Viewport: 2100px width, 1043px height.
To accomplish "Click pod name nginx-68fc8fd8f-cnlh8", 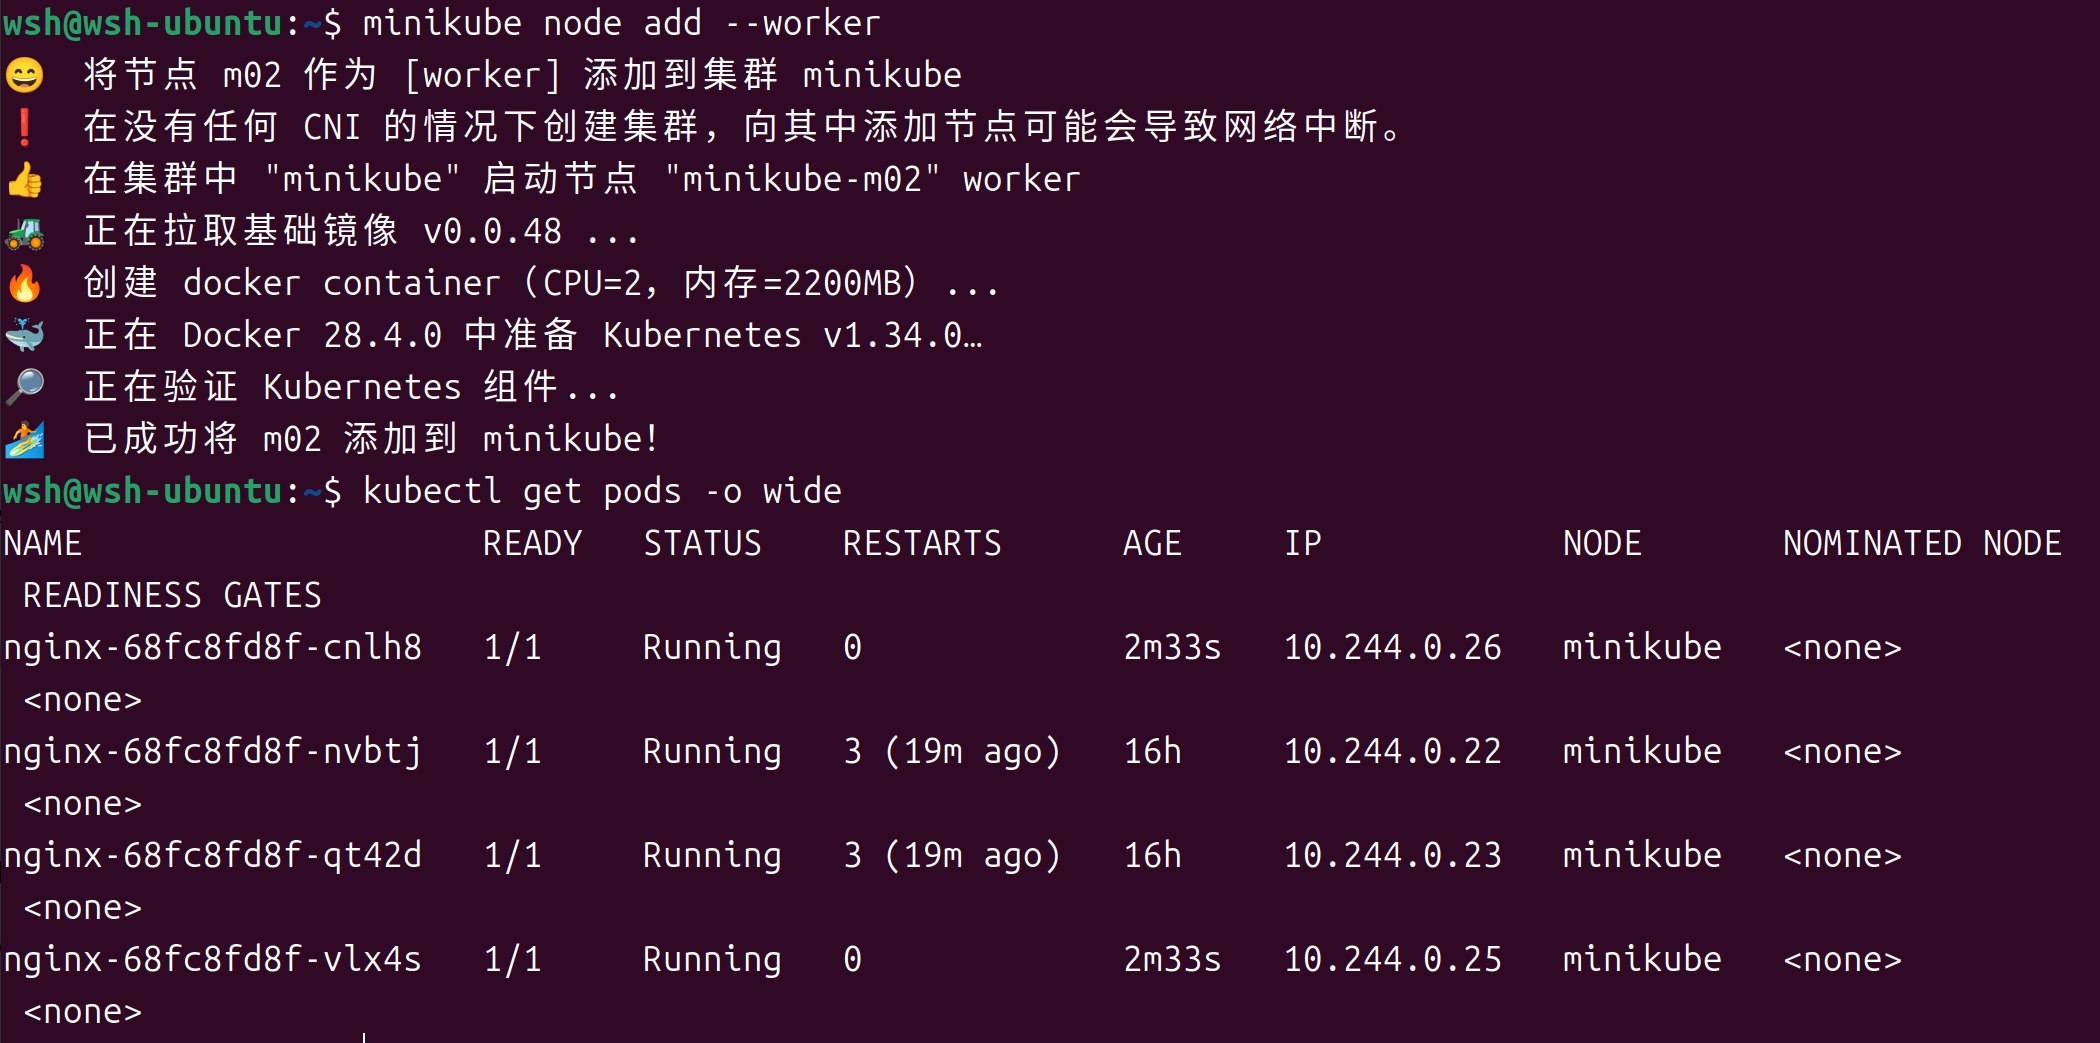I will [x=212, y=647].
